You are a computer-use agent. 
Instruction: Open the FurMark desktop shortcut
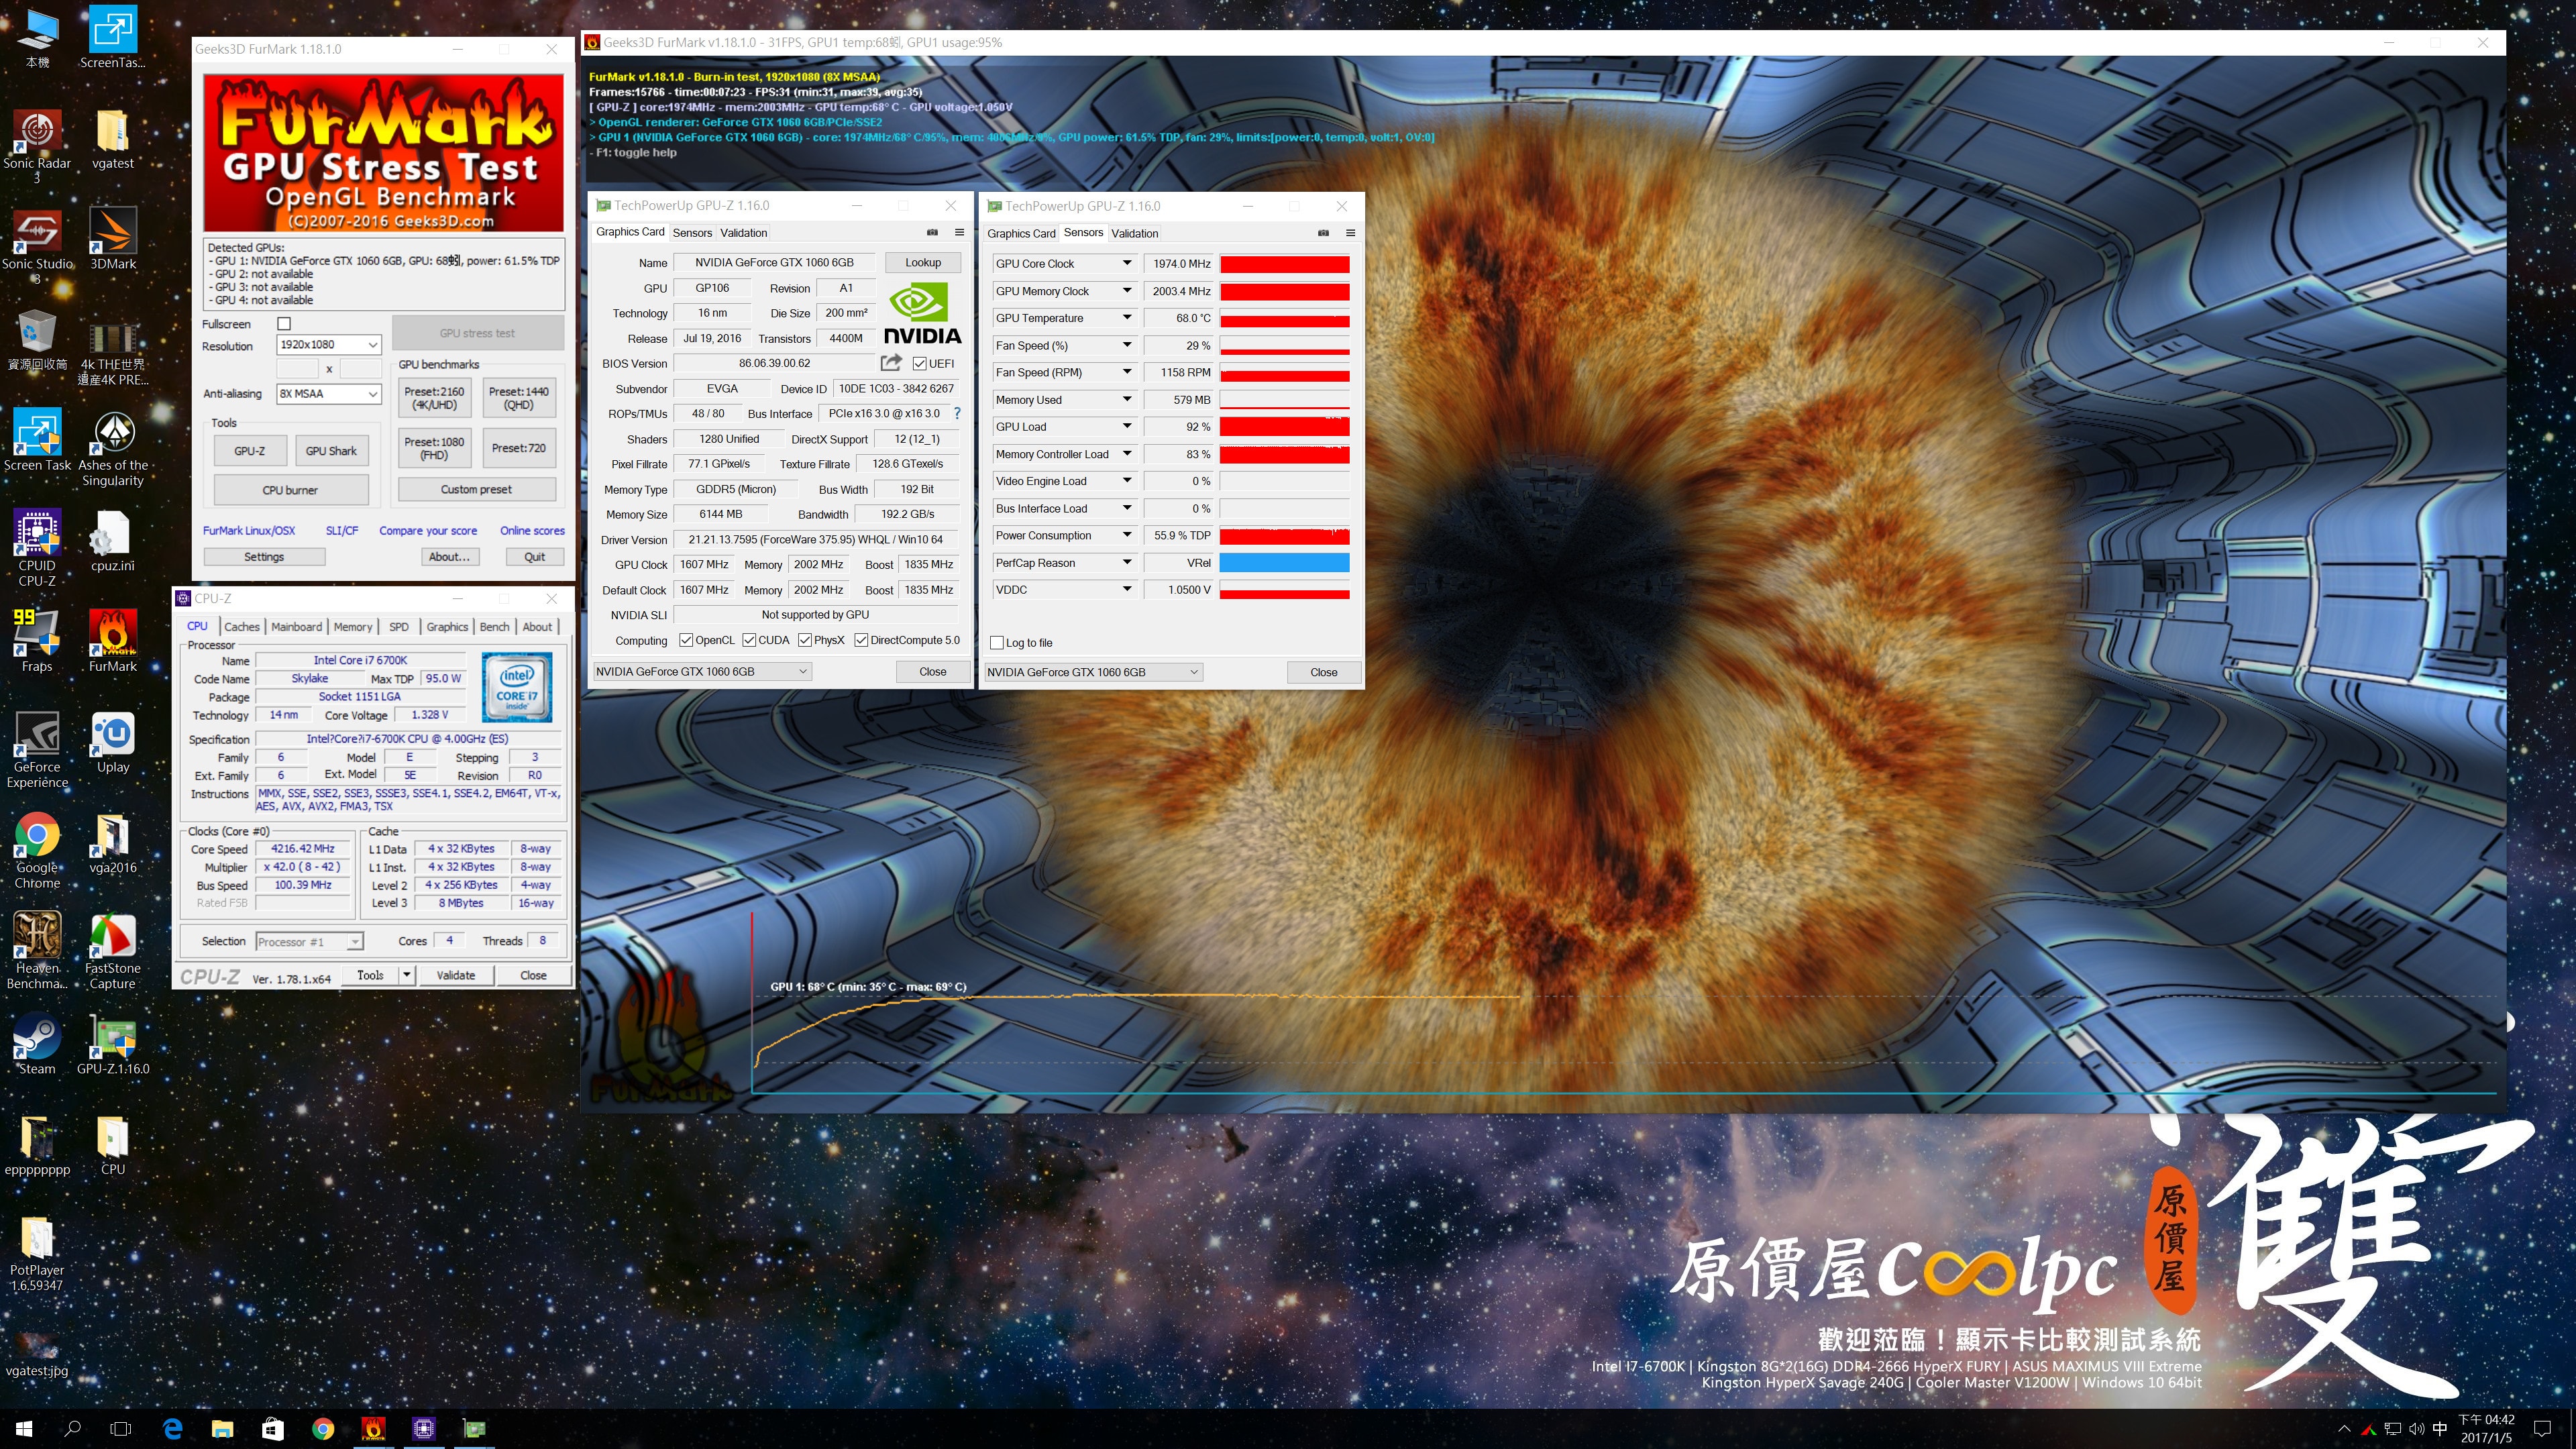[x=113, y=641]
